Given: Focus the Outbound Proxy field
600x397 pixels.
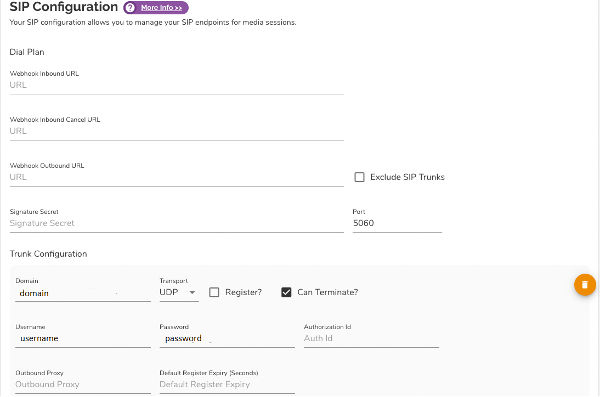Looking at the screenshot, I should [83, 384].
